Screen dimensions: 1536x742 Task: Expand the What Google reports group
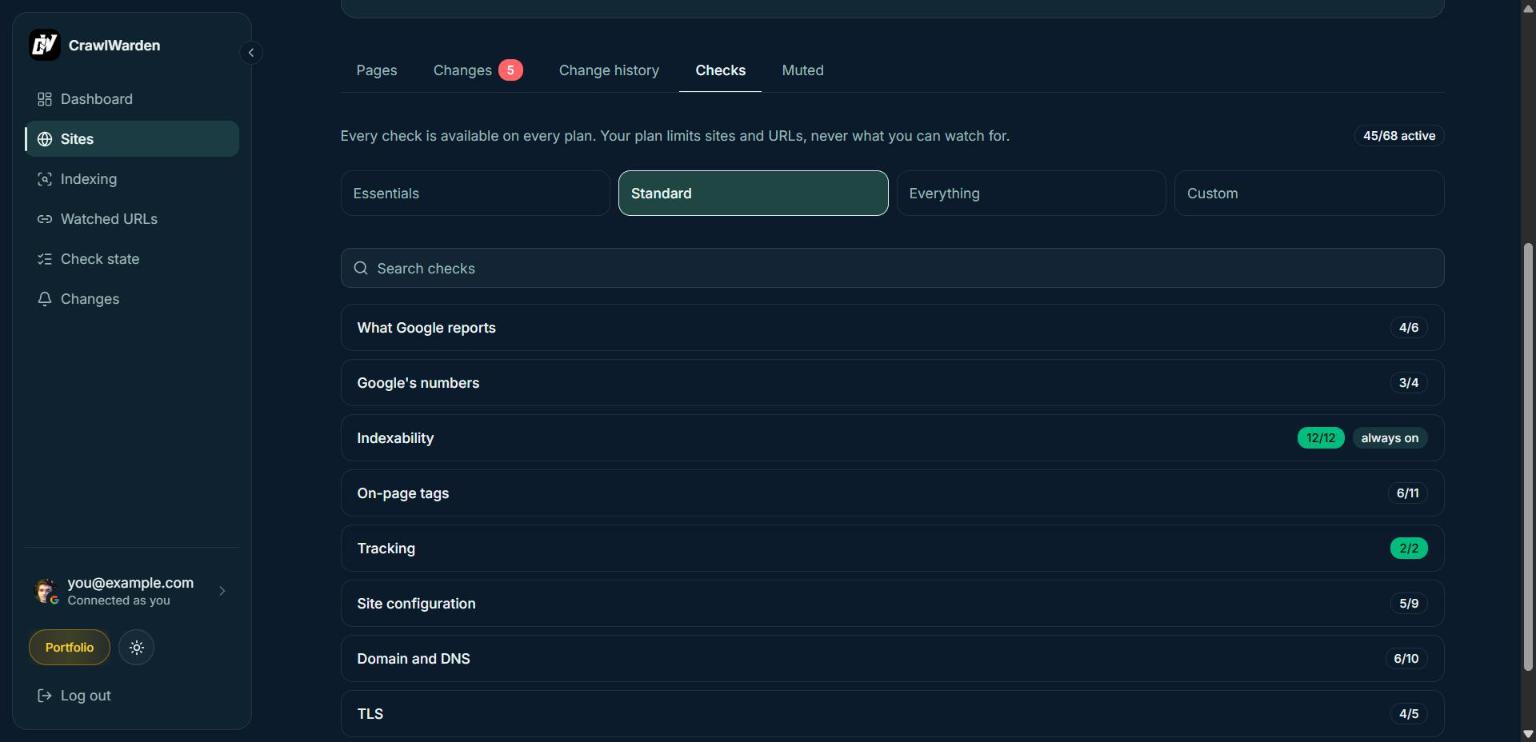pyautogui.click(x=892, y=327)
